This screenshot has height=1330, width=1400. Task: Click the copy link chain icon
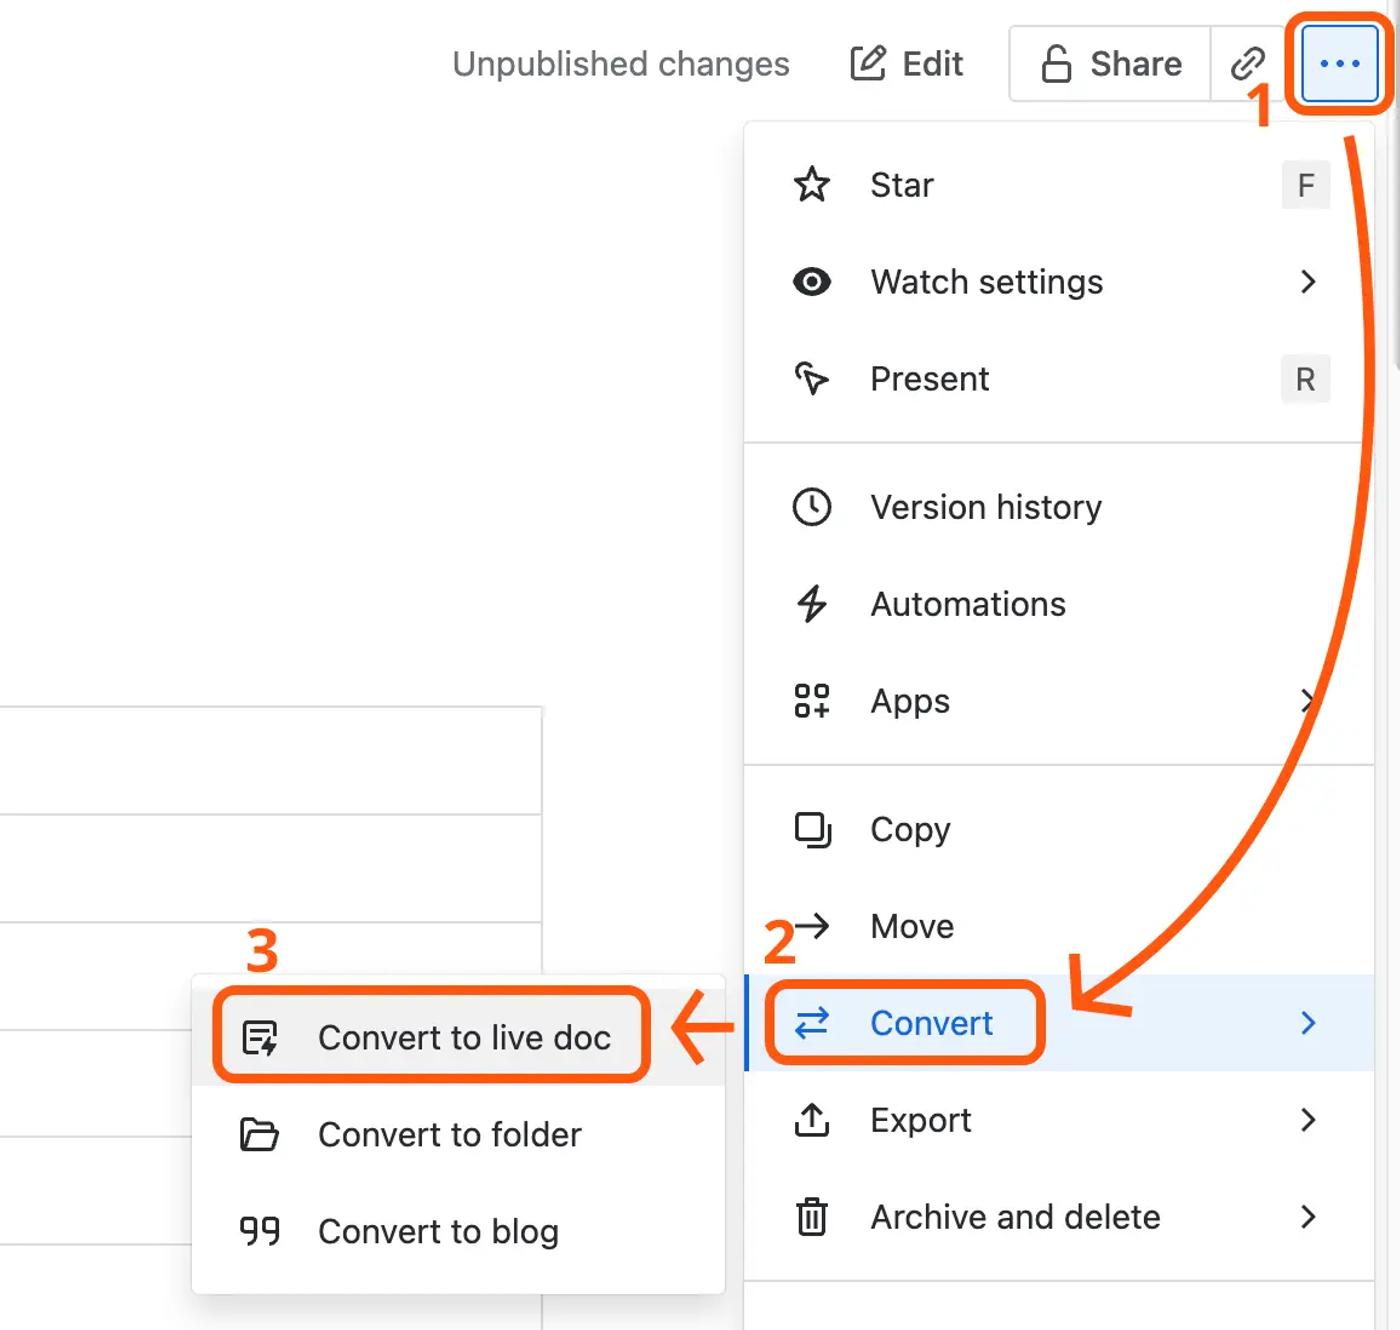(x=1247, y=64)
